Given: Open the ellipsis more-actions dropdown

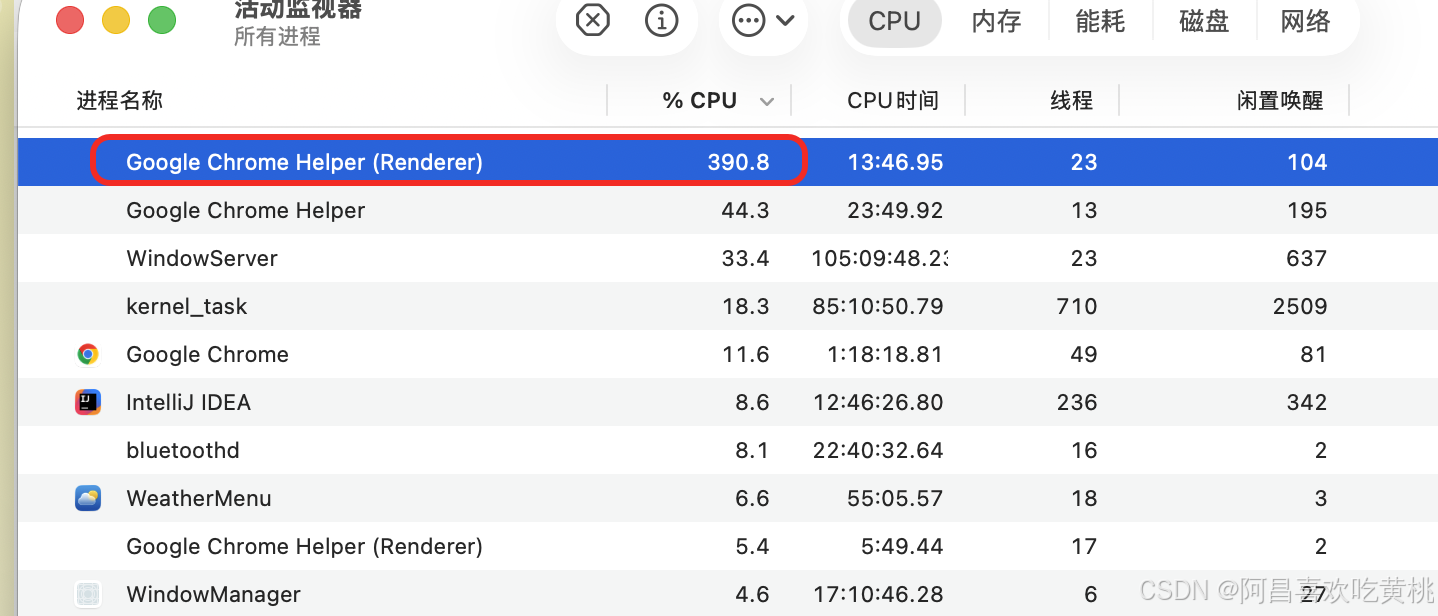Looking at the screenshot, I should point(763,20).
